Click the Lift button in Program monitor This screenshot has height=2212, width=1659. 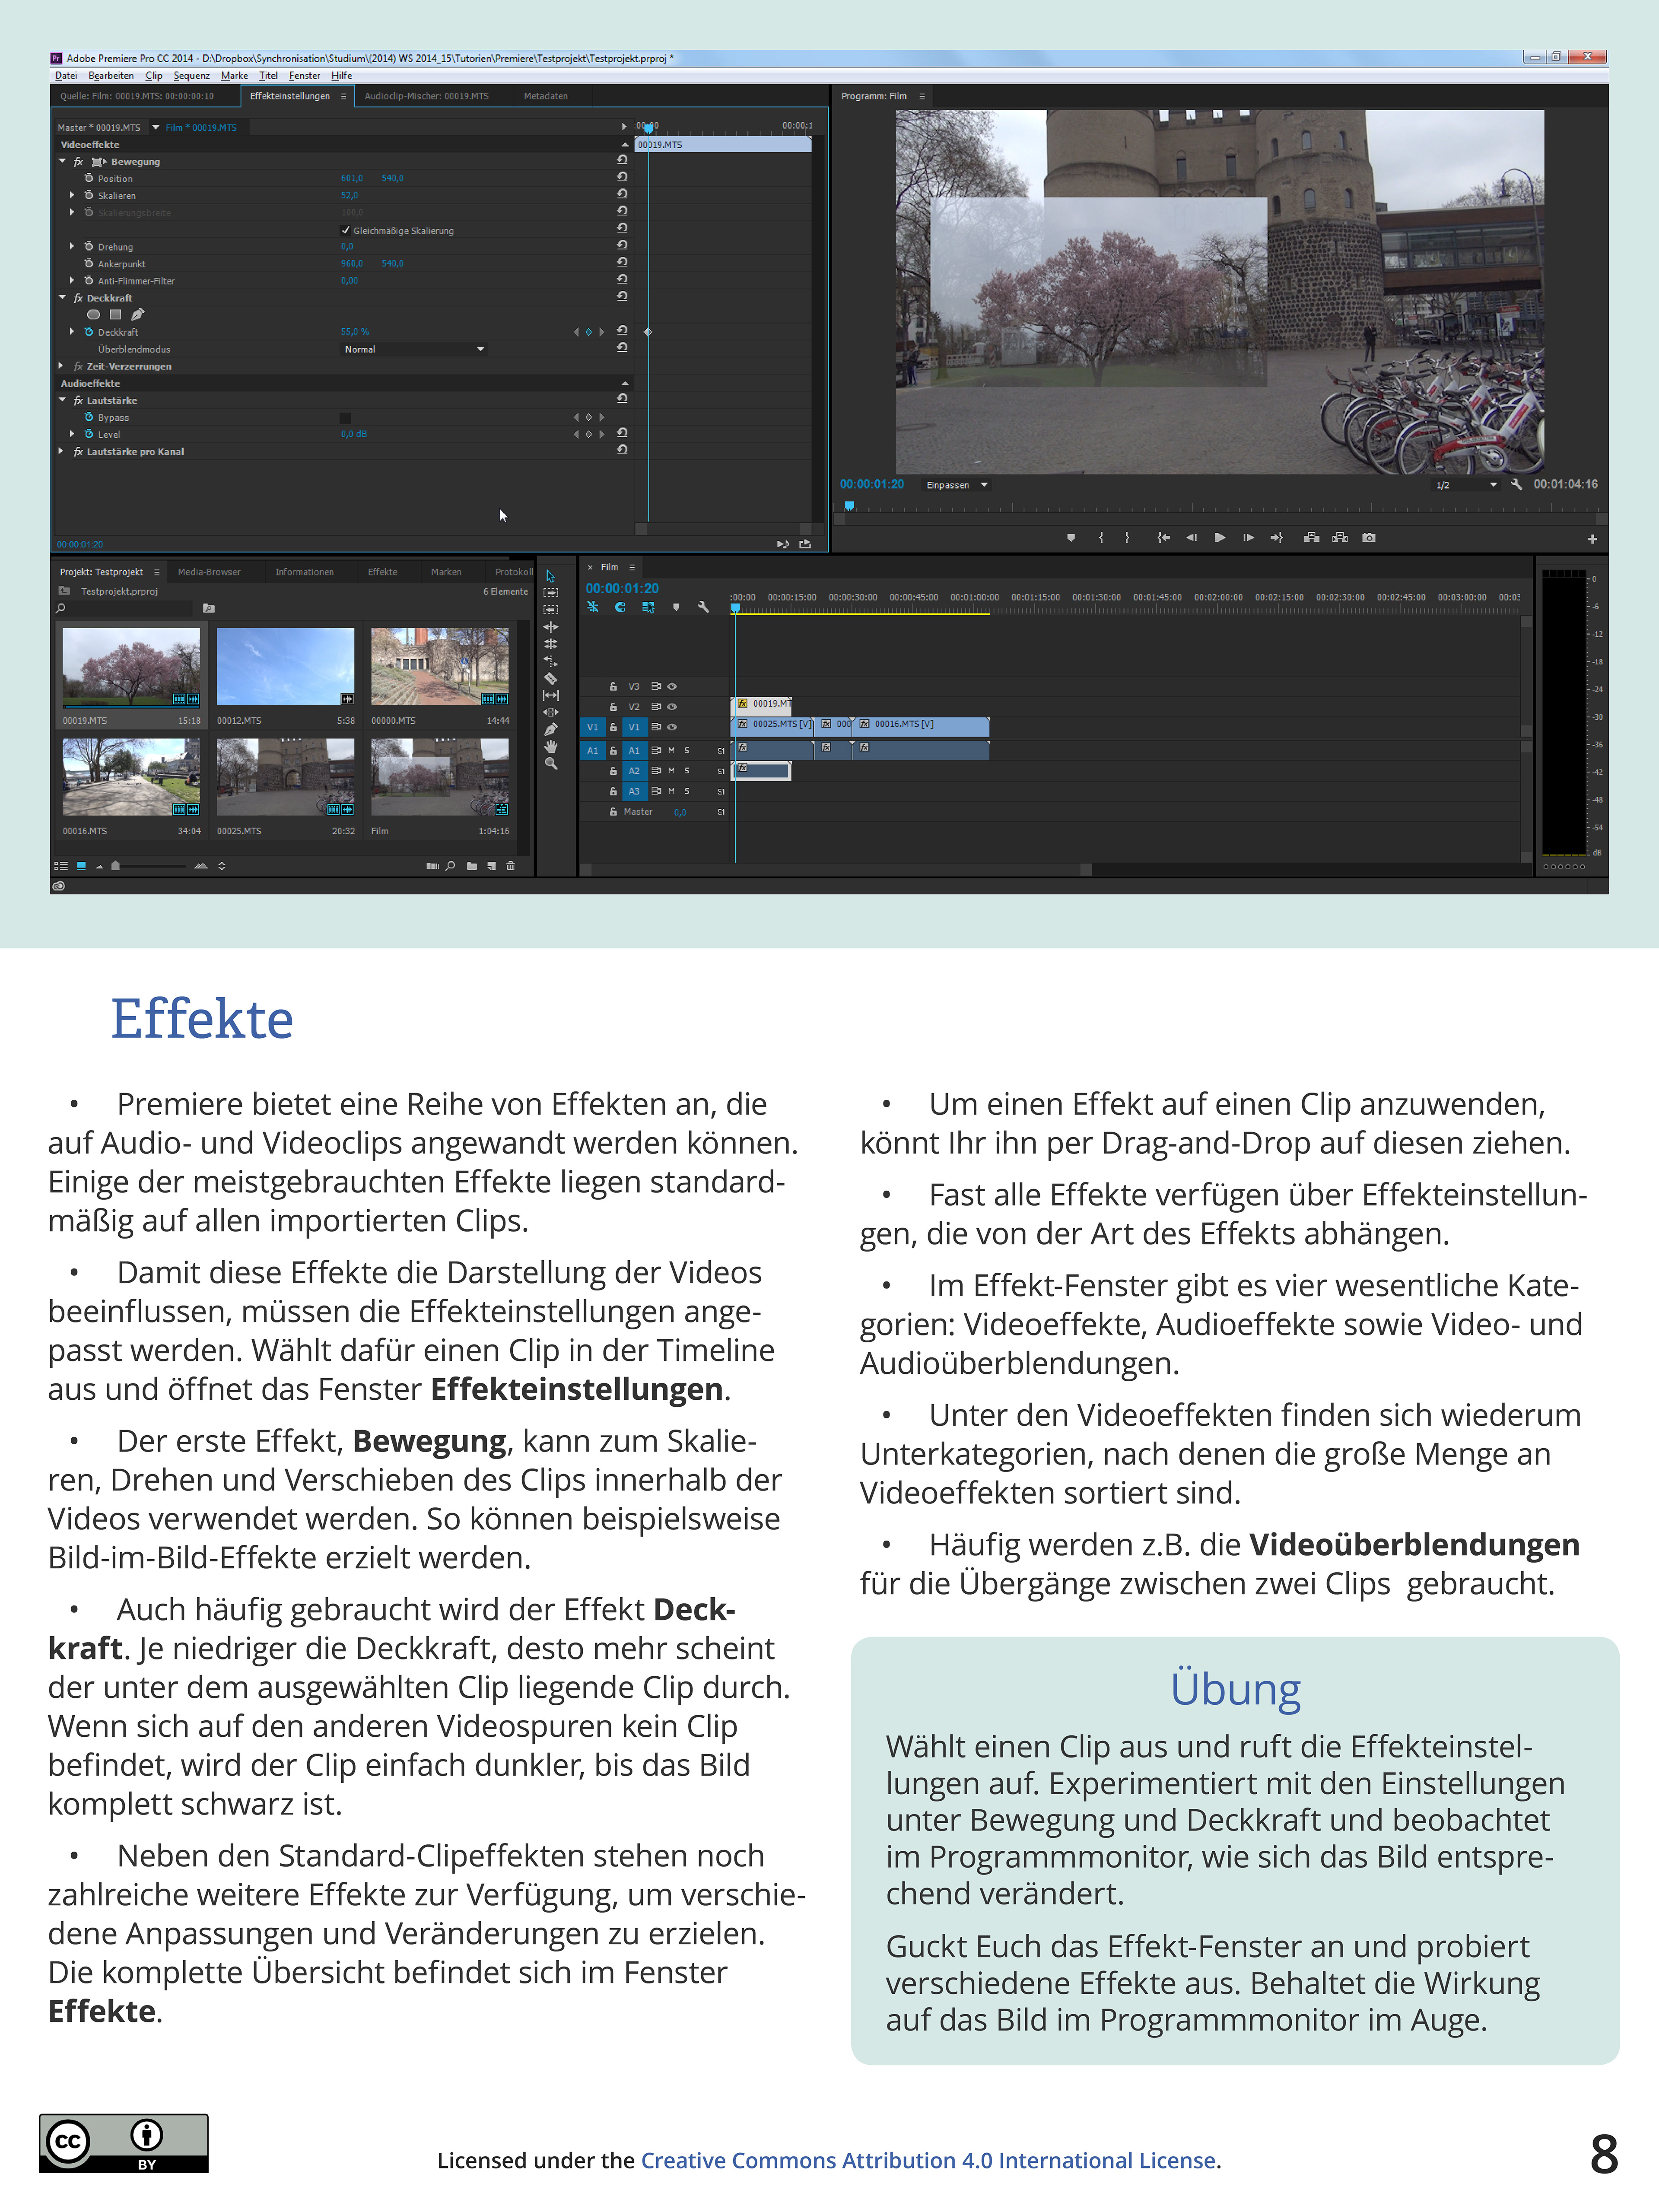tap(1311, 538)
